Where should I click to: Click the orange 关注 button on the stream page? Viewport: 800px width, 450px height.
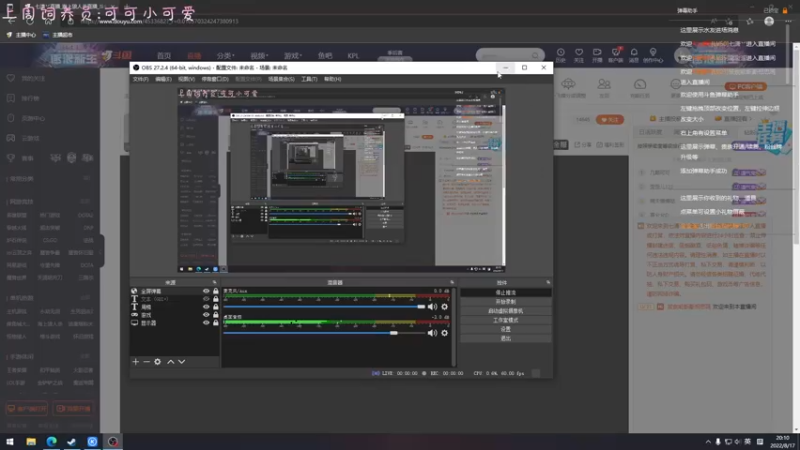coord(610,119)
